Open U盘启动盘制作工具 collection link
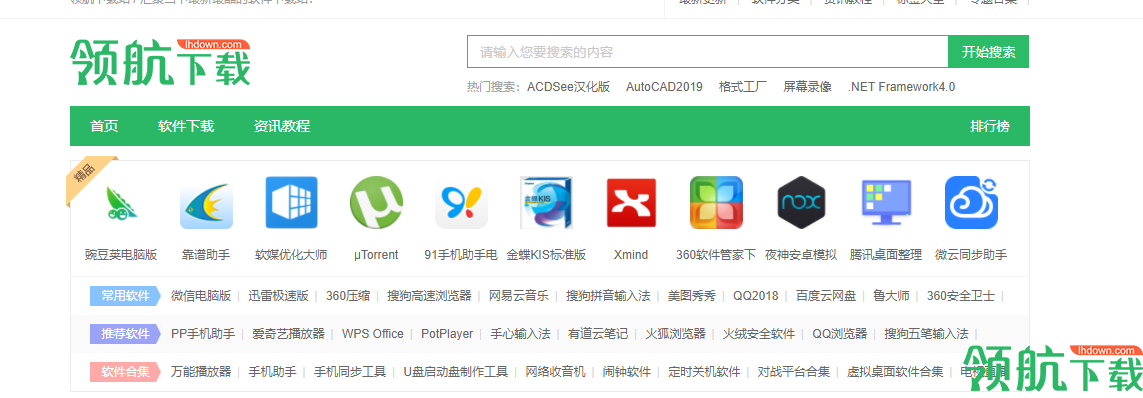The width and height of the screenshot is (1143, 398). pyautogui.click(x=456, y=372)
